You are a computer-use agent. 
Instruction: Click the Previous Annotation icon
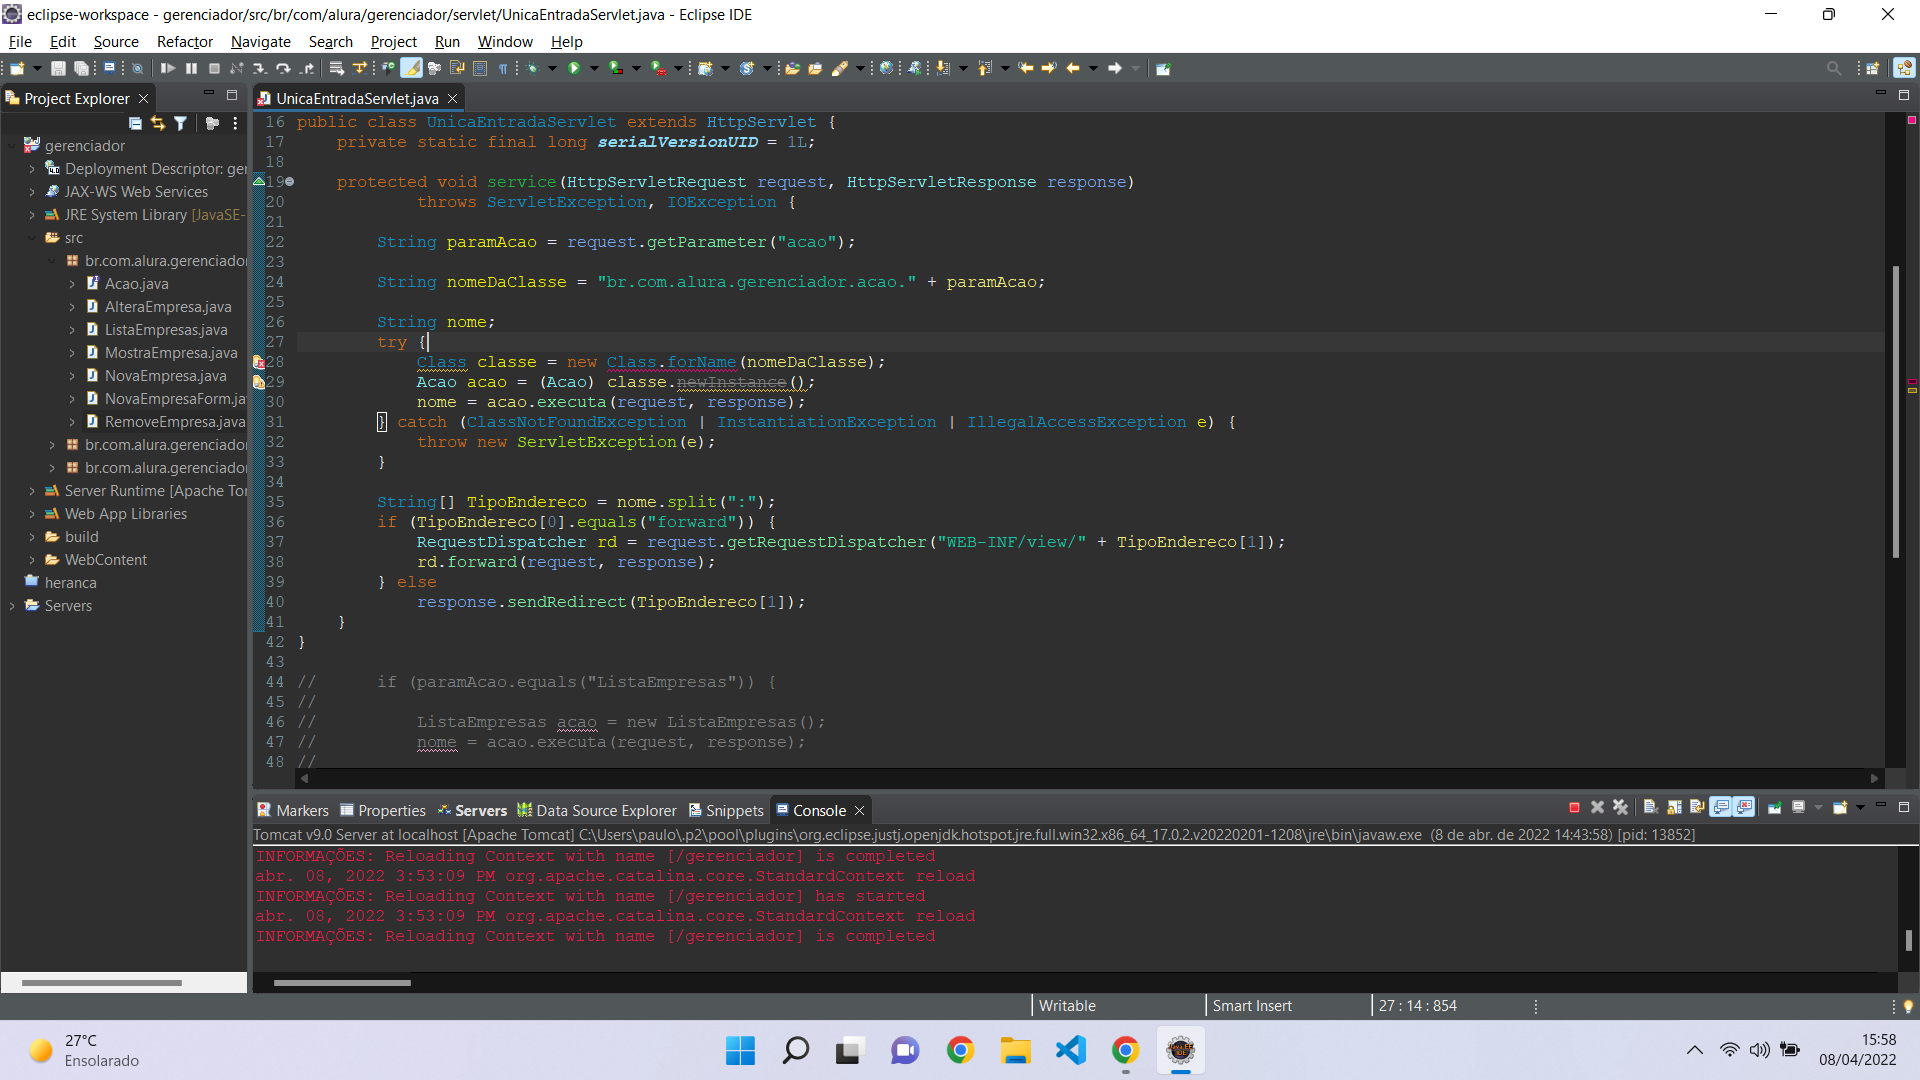pos(984,68)
